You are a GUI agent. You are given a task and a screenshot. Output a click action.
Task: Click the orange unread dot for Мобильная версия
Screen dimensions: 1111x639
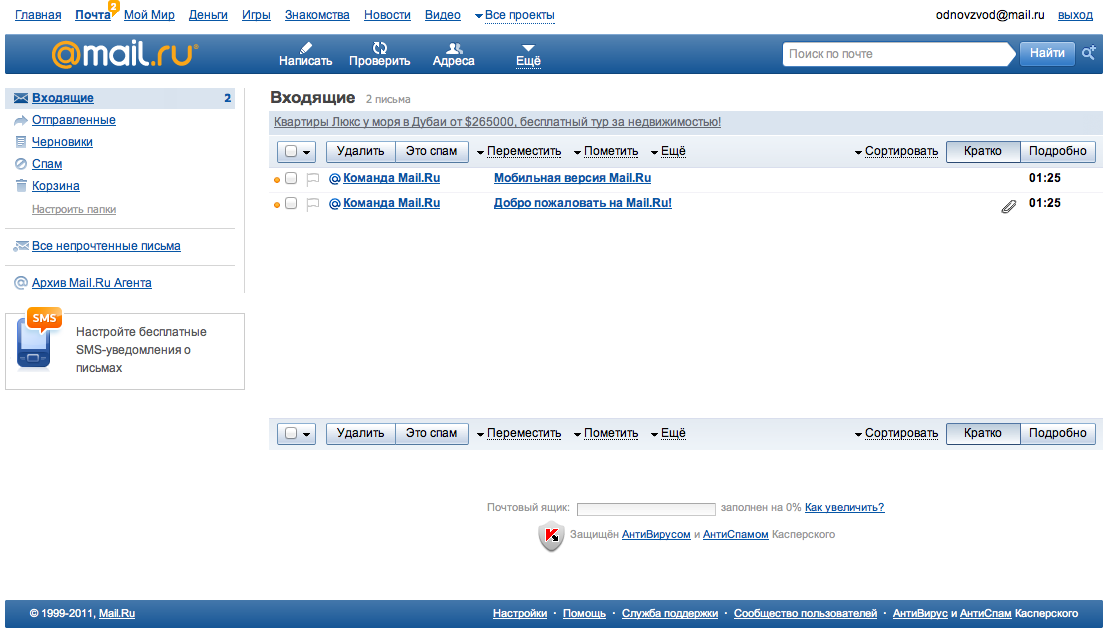[276, 180]
